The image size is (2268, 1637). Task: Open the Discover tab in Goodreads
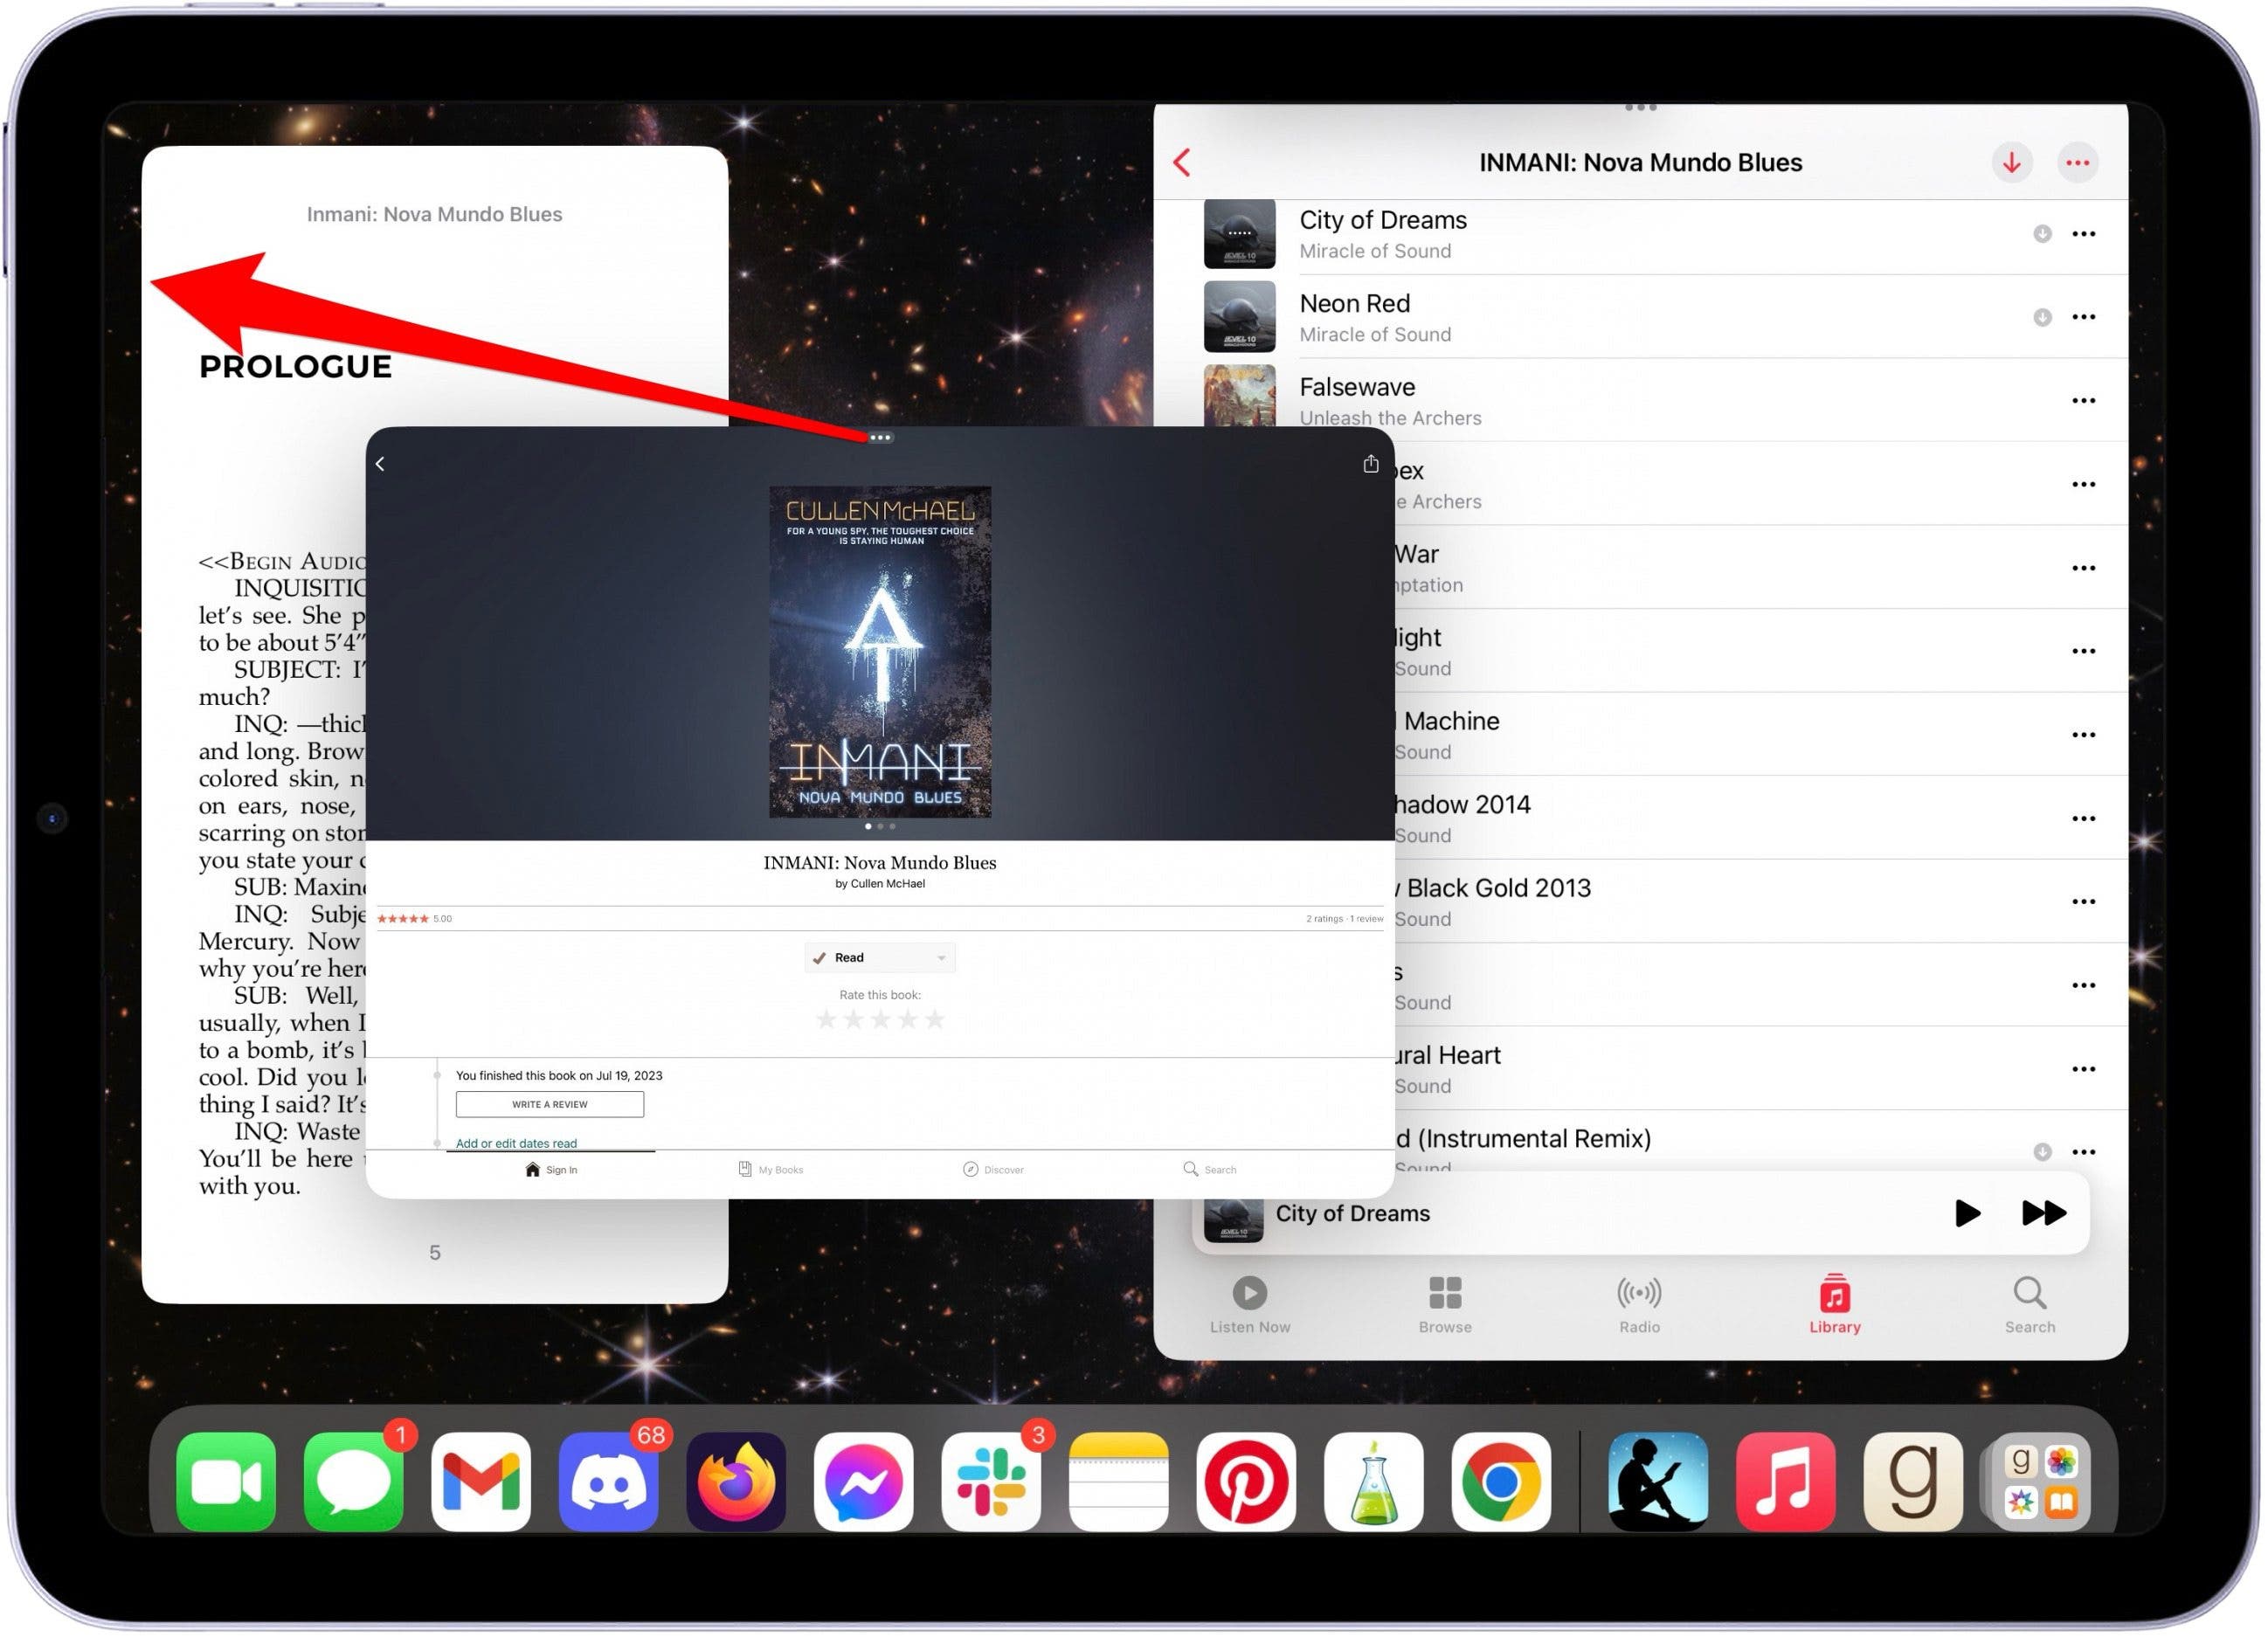click(x=993, y=1169)
